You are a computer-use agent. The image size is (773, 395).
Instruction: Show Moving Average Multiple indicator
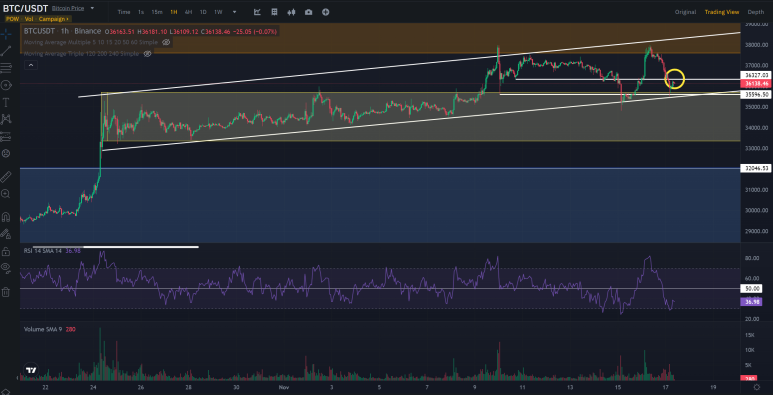(166, 42)
